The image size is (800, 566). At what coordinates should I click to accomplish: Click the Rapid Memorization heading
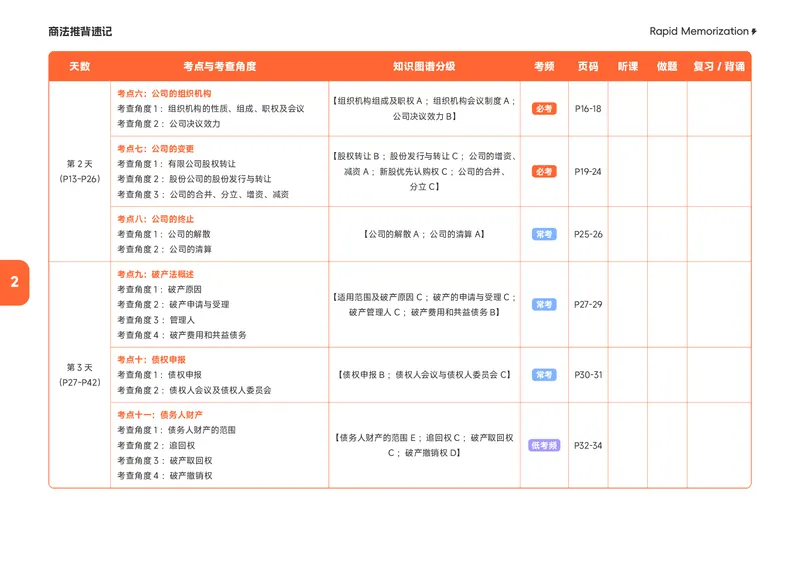699,31
